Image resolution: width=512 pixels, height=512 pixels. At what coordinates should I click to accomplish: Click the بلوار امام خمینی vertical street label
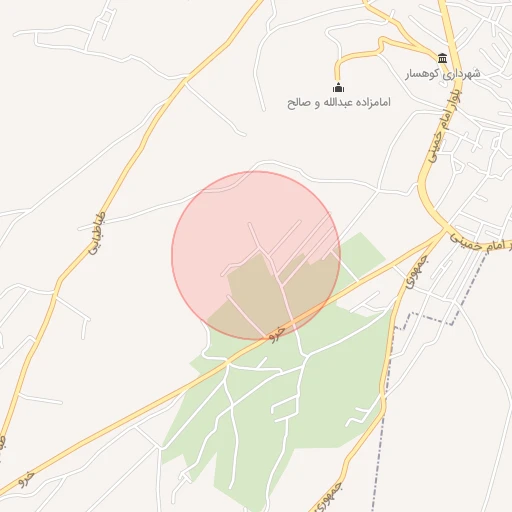(444, 124)
